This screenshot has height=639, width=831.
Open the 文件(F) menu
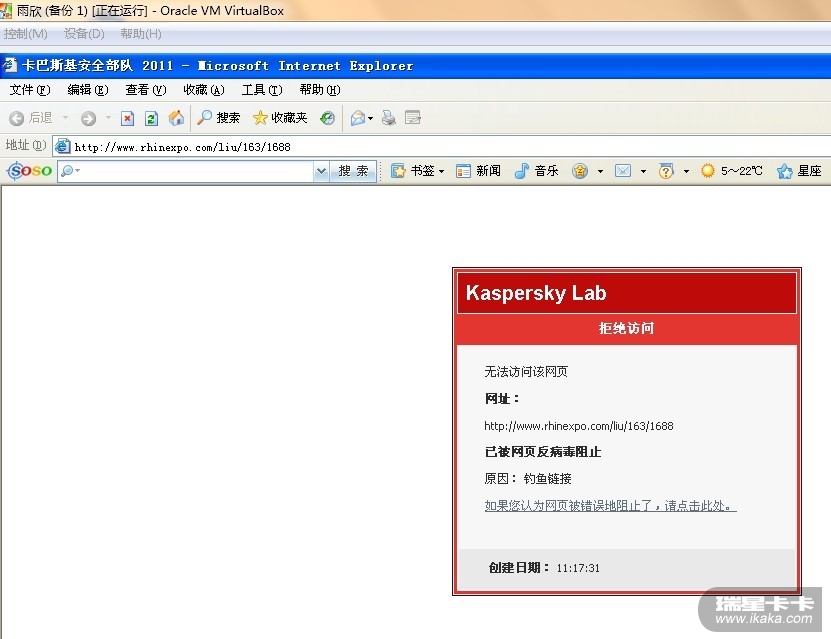30,90
